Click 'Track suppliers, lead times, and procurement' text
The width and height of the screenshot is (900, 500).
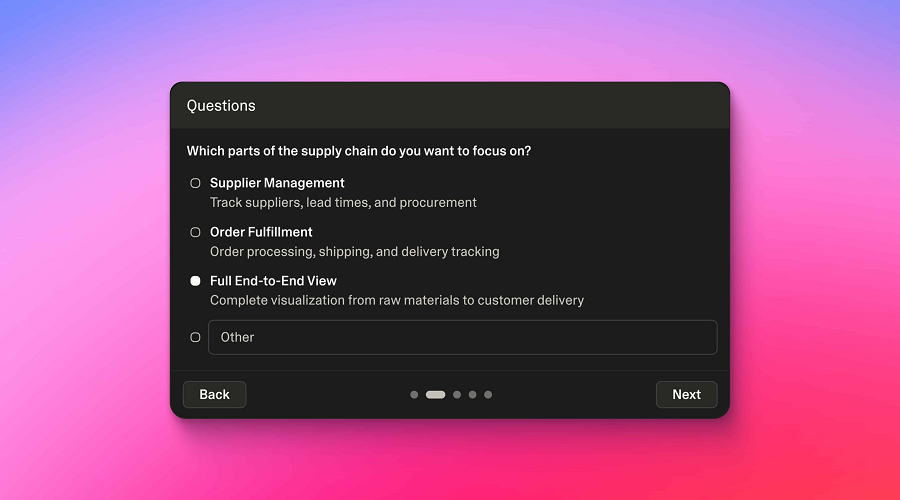pyautogui.click(x=343, y=202)
